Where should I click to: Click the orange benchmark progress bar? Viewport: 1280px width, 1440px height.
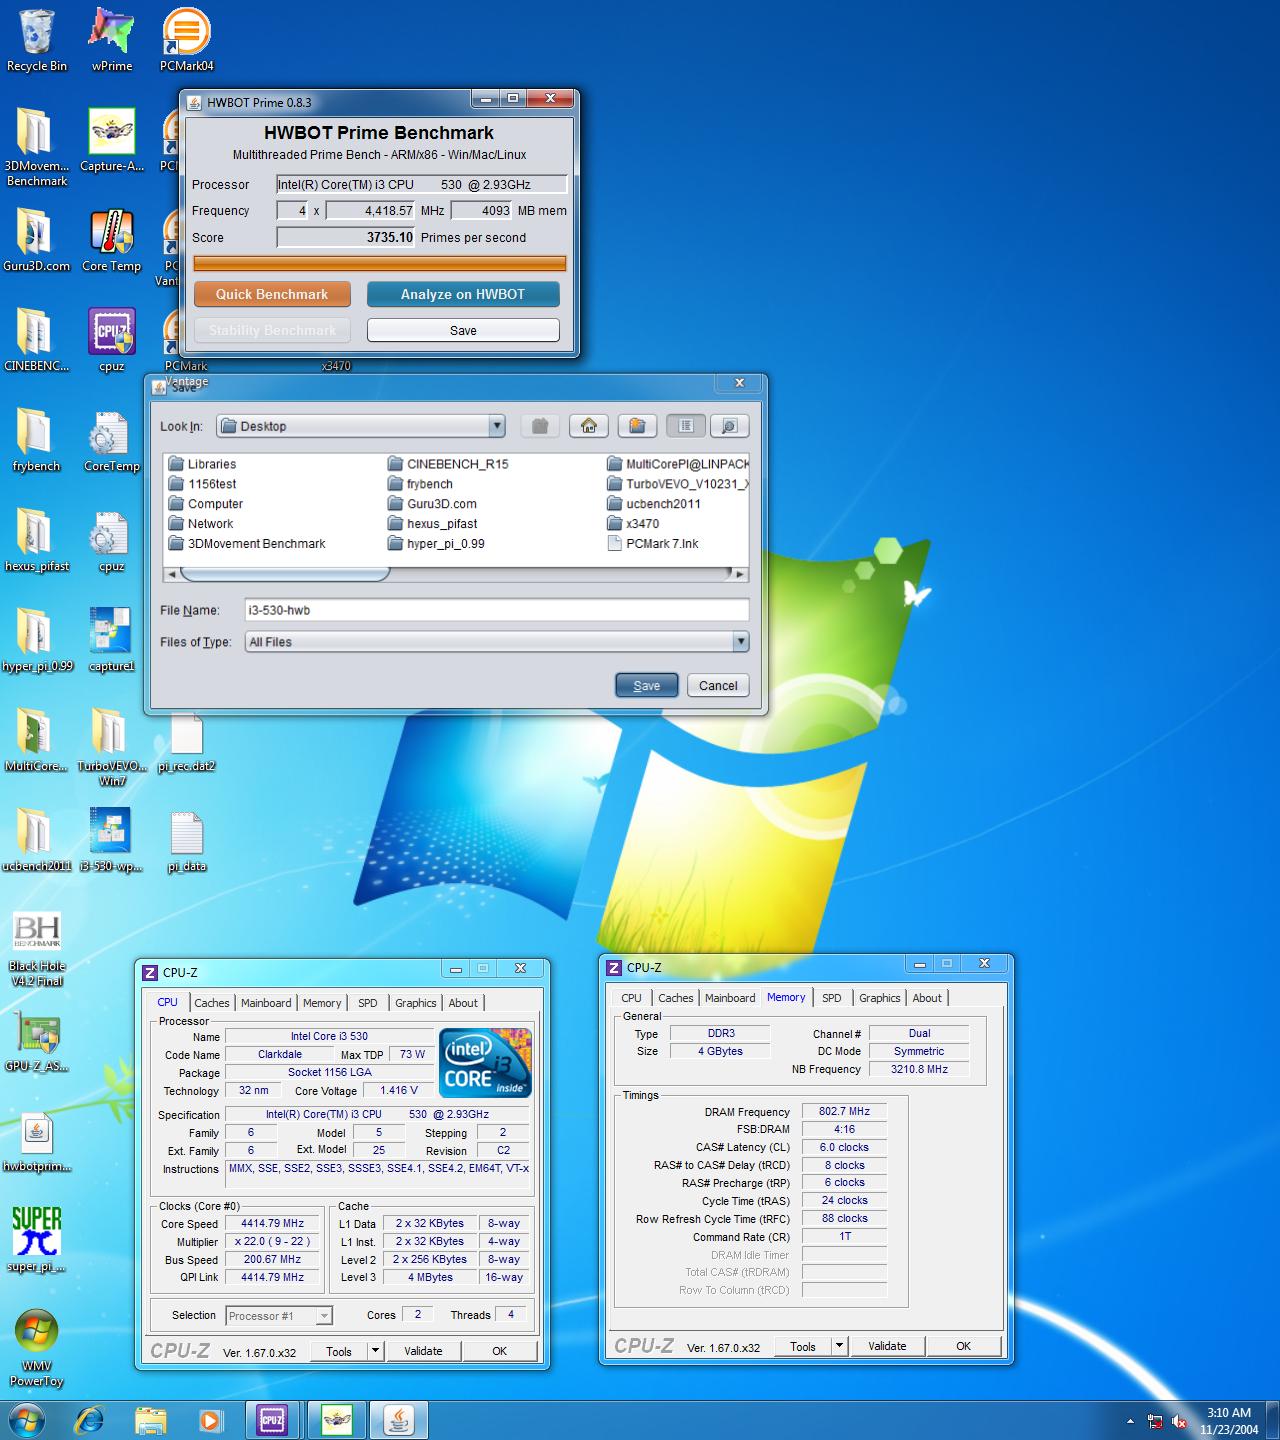coord(379,263)
